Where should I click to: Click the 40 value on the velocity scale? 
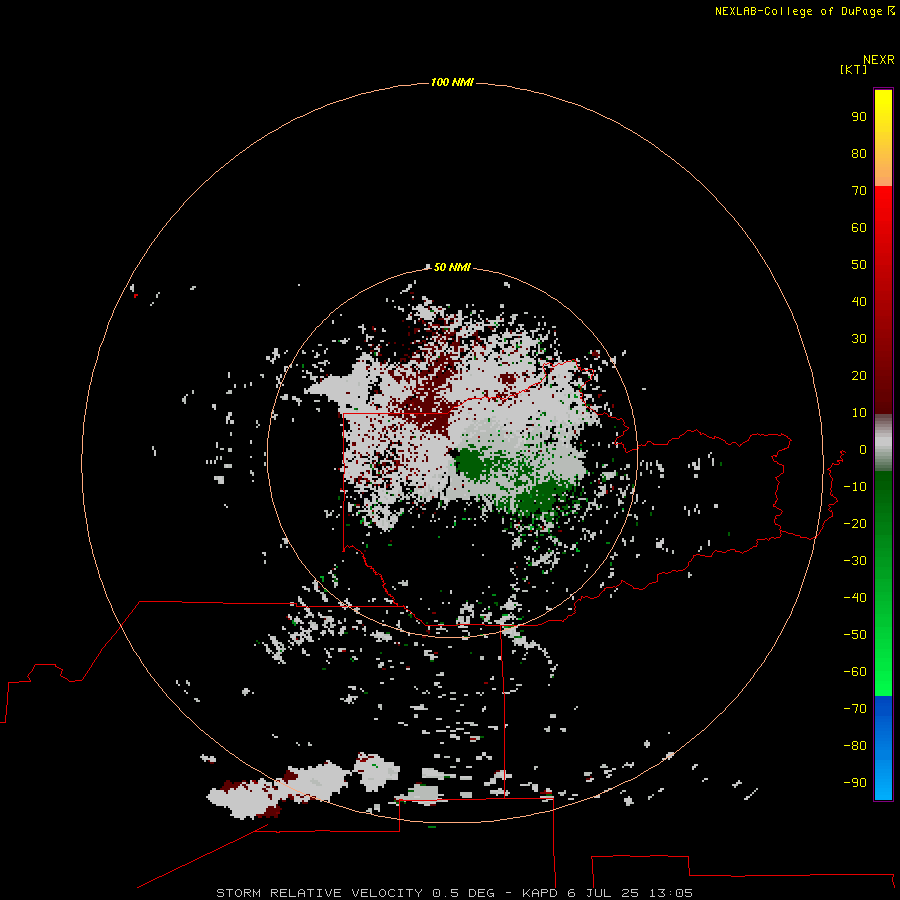[859, 301]
